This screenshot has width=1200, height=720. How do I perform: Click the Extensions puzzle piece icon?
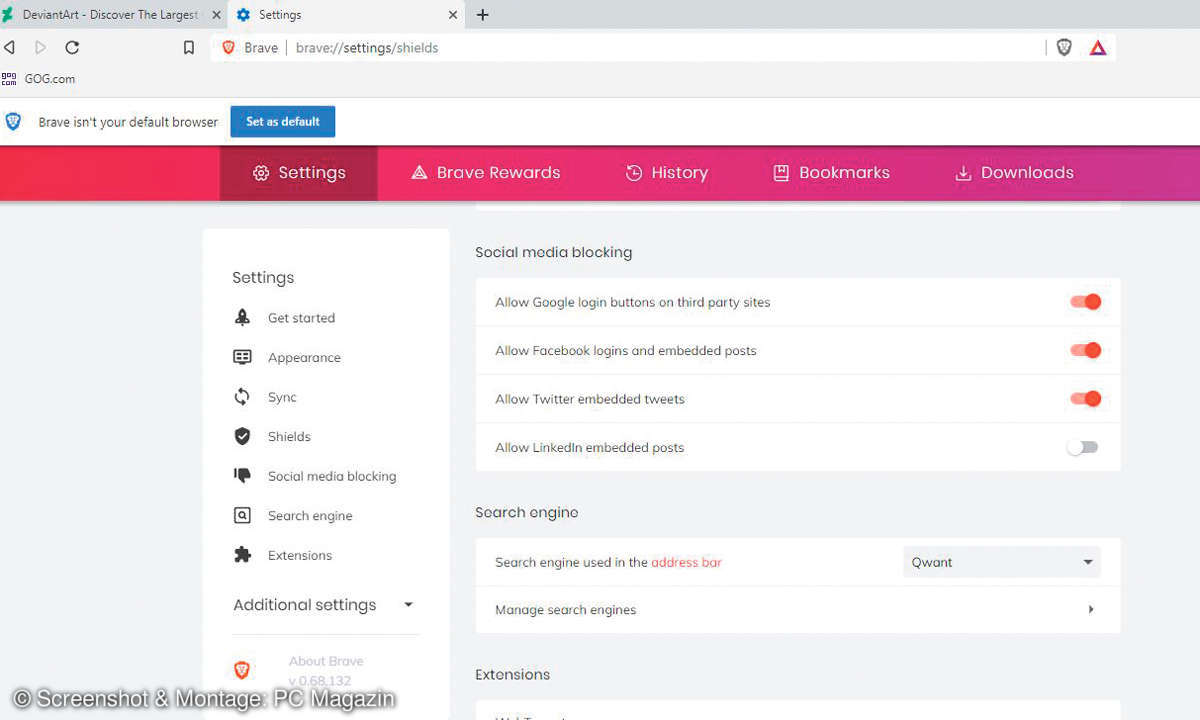242,555
